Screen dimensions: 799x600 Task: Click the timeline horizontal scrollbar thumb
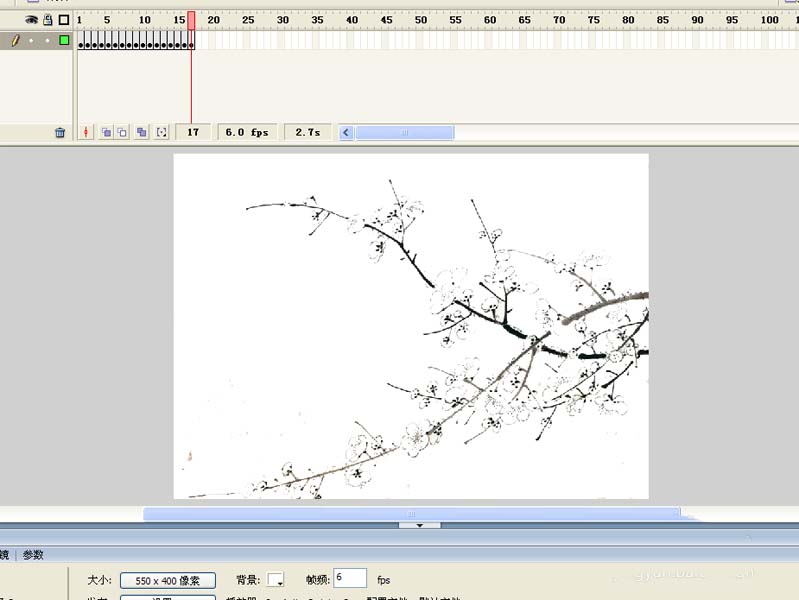pyautogui.click(x=405, y=133)
